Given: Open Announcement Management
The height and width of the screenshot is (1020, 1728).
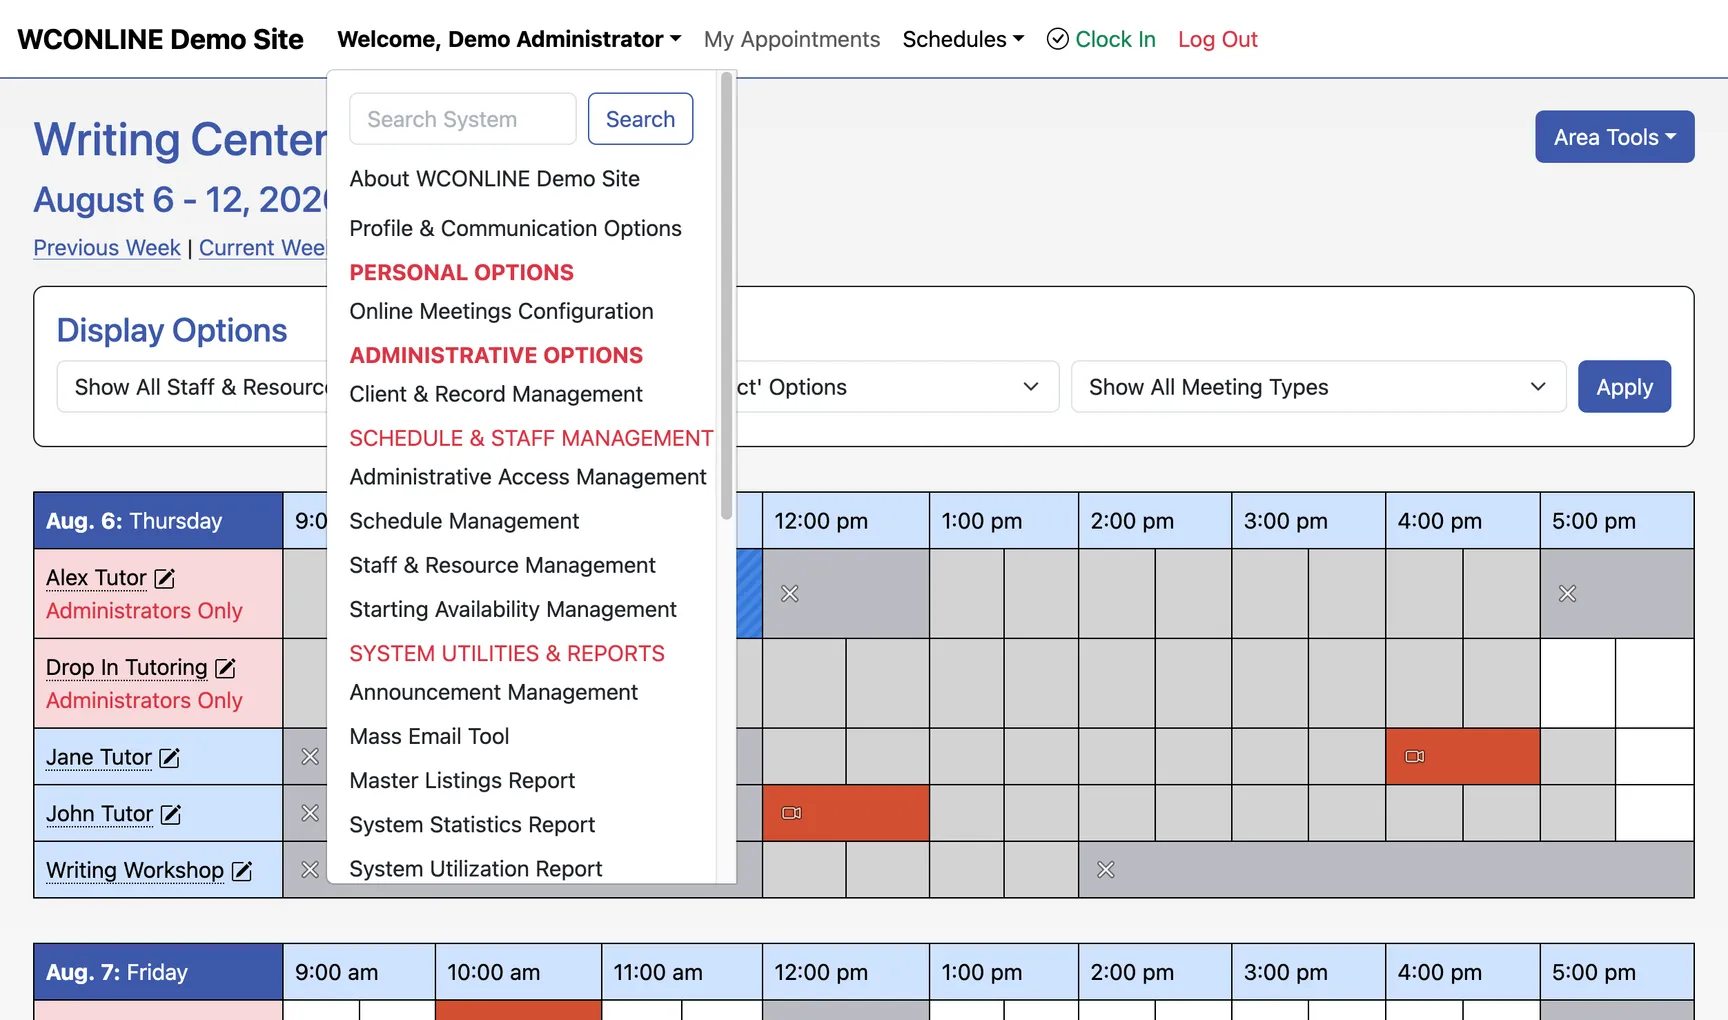Looking at the screenshot, I should (x=493, y=693).
